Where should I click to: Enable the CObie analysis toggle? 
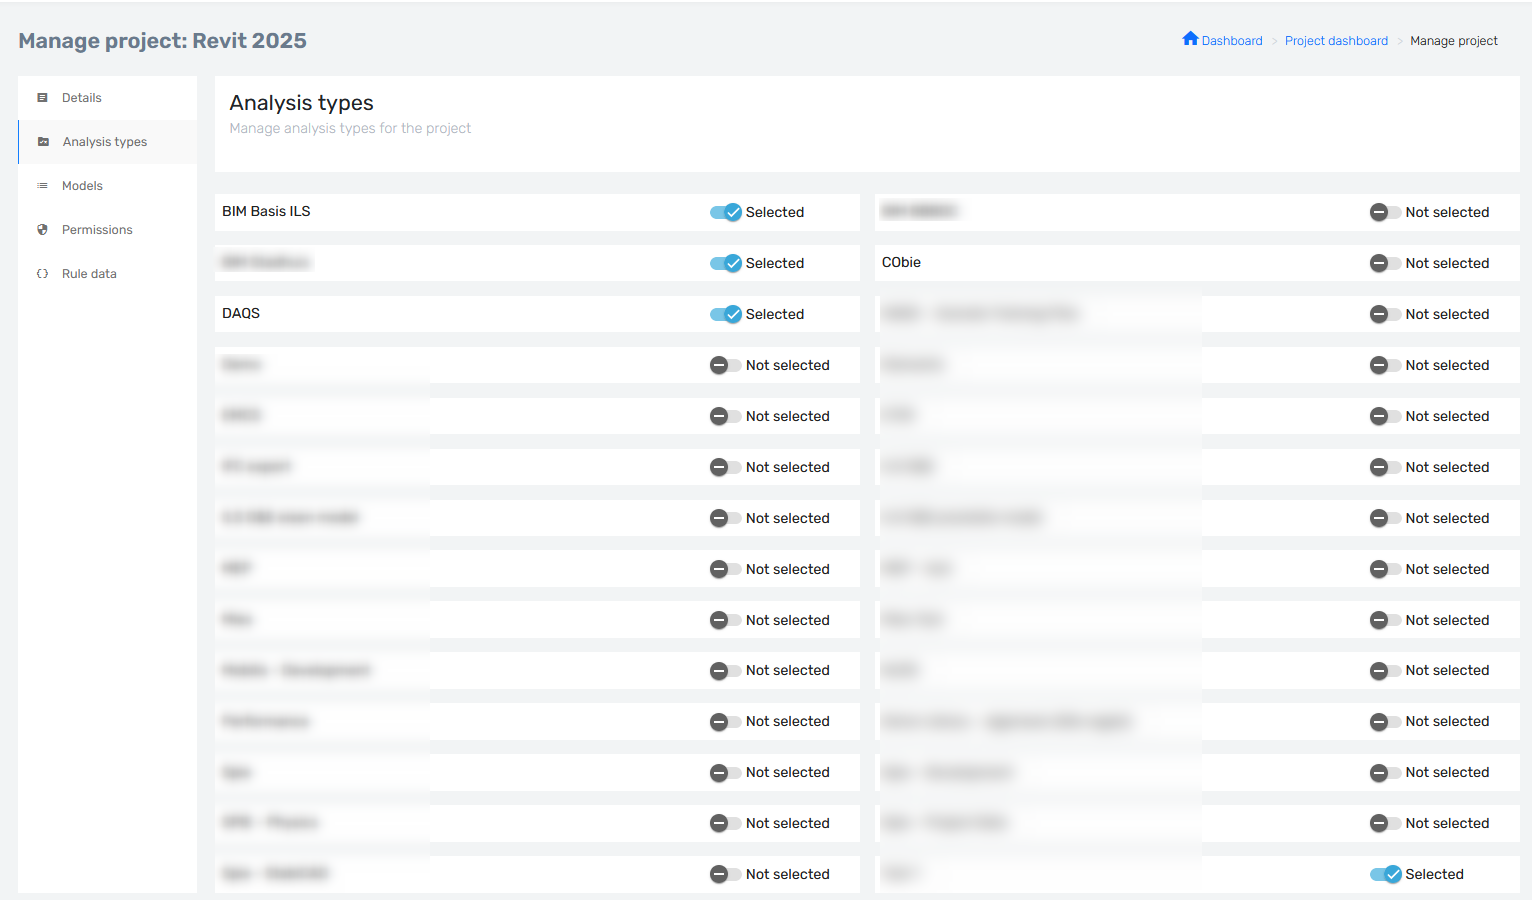1385,263
